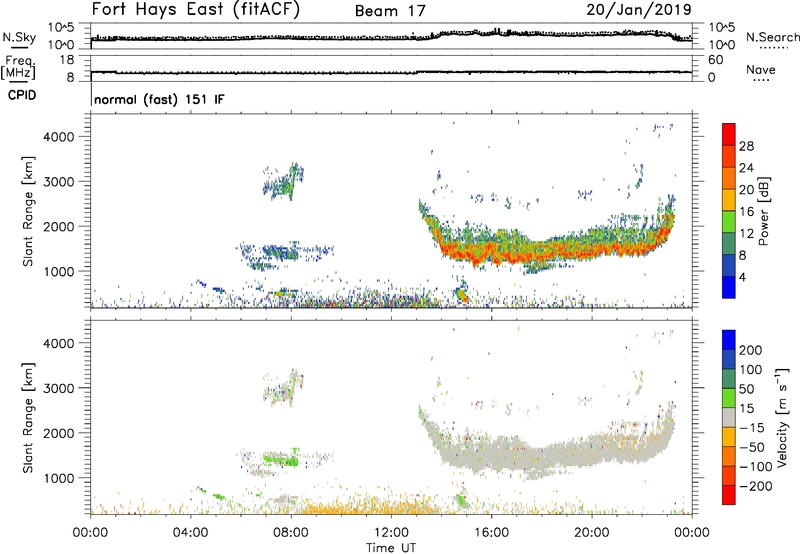Image resolution: width=800 pixels, height=554 pixels.
Task: Click the -15 label on velocity colorbar
Action: (752, 428)
